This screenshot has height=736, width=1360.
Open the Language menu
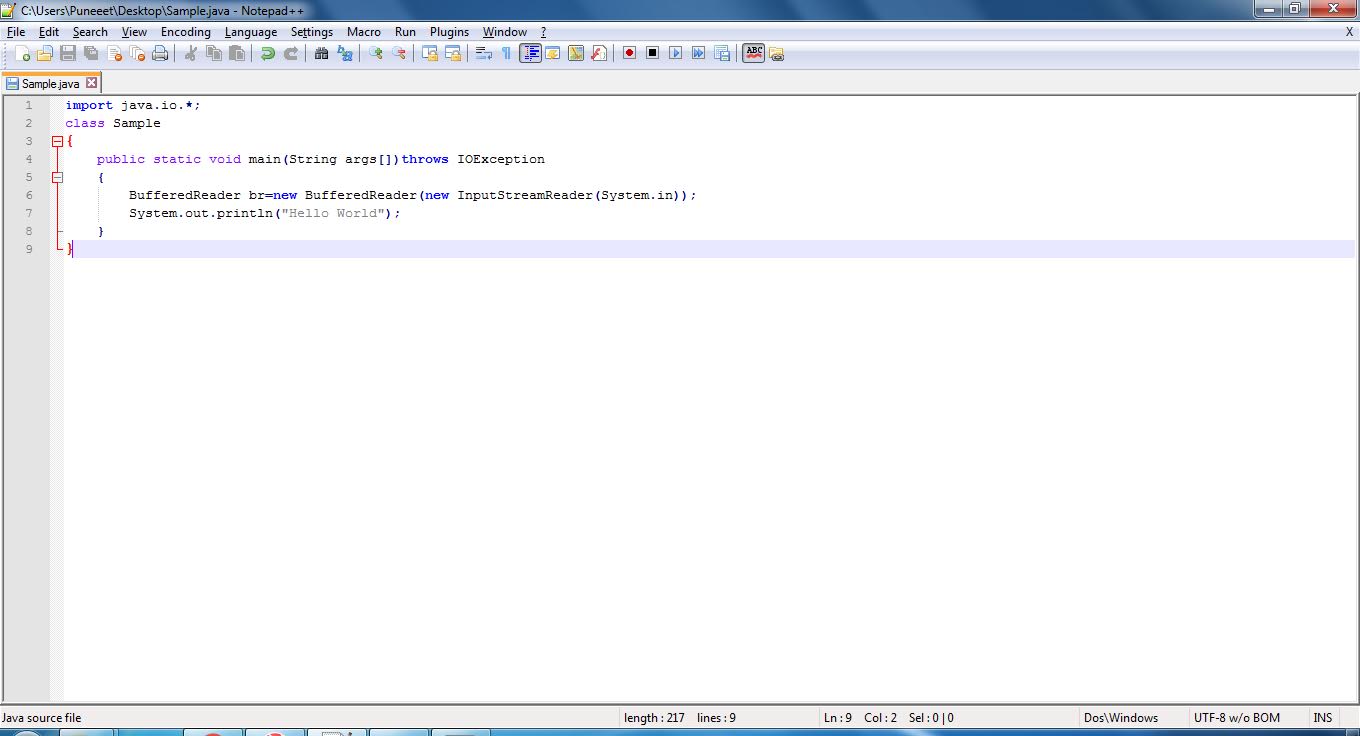coord(251,32)
